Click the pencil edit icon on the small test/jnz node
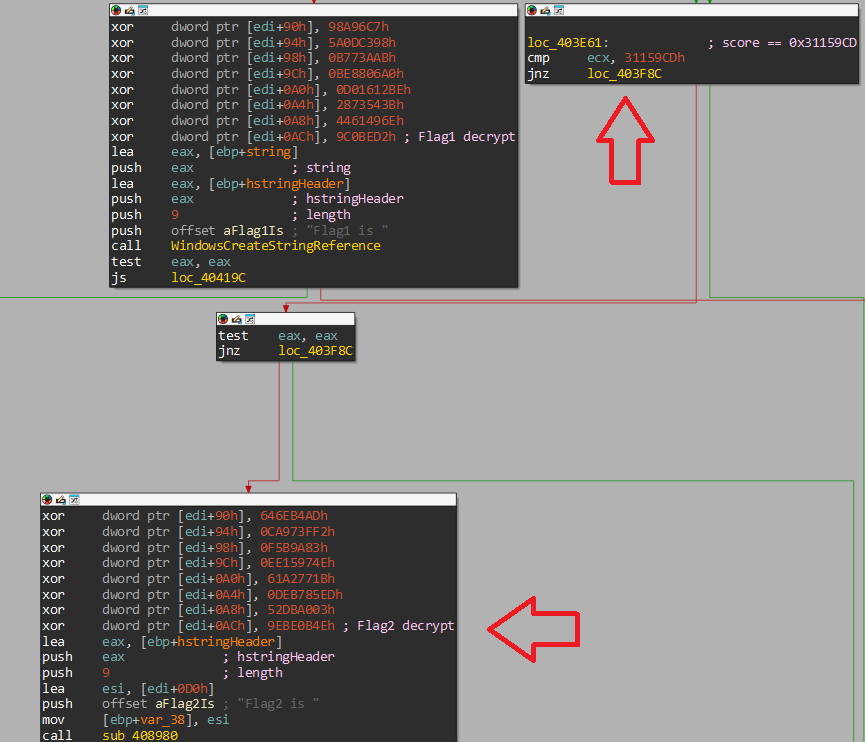Image resolution: width=865 pixels, height=742 pixels. pos(237,319)
